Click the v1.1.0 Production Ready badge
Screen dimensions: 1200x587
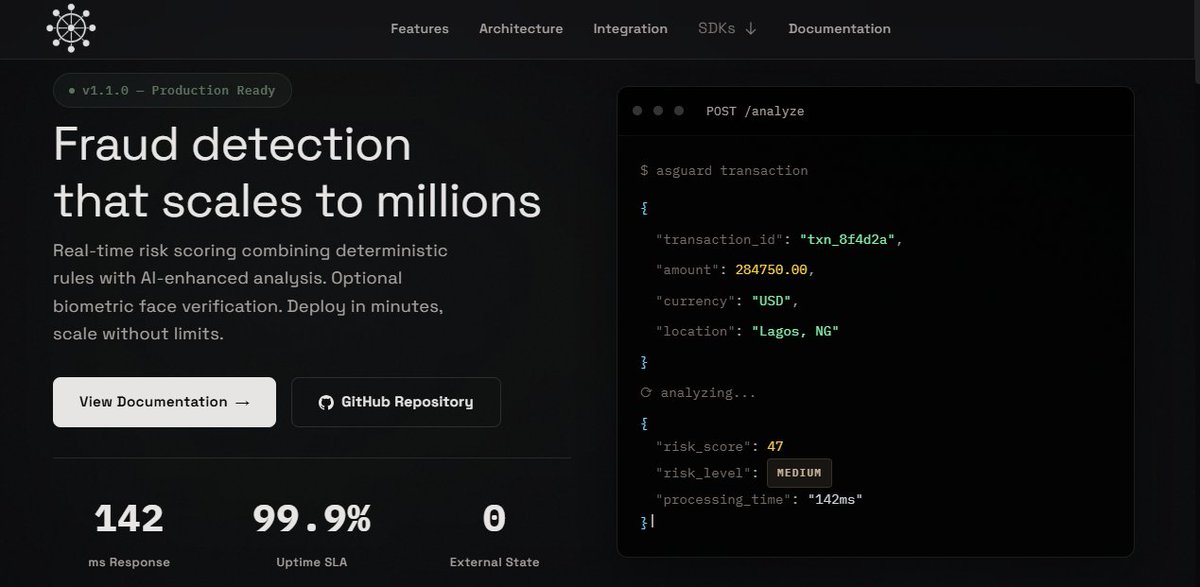coord(172,90)
